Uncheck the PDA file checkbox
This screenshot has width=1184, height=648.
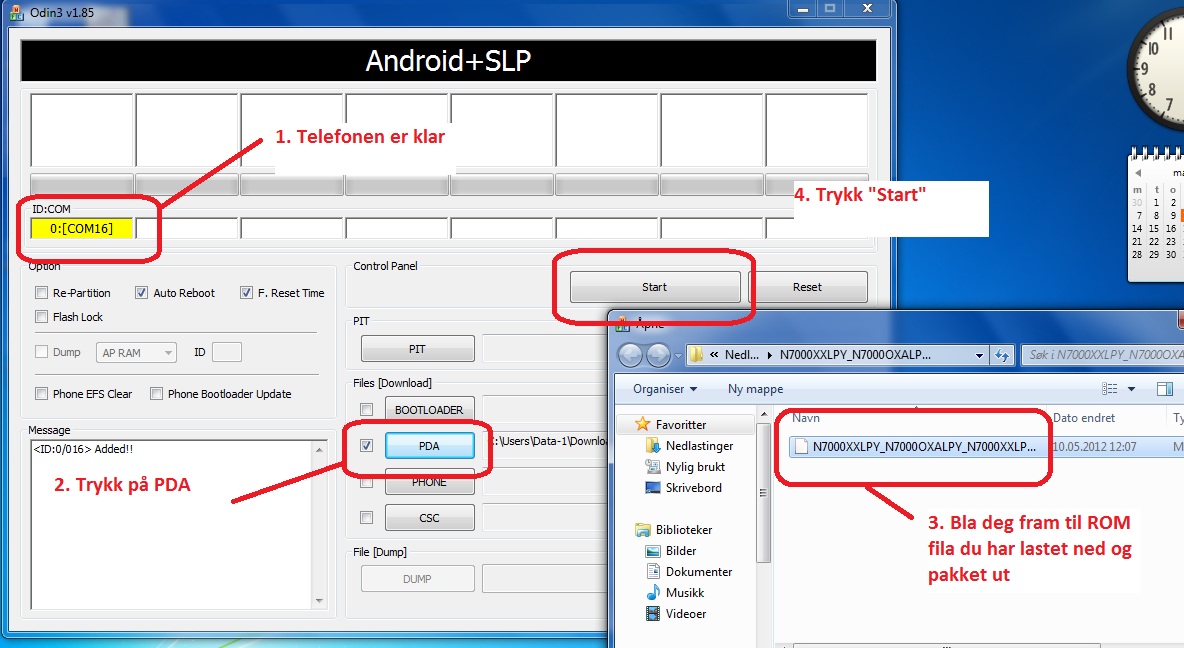coord(366,446)
